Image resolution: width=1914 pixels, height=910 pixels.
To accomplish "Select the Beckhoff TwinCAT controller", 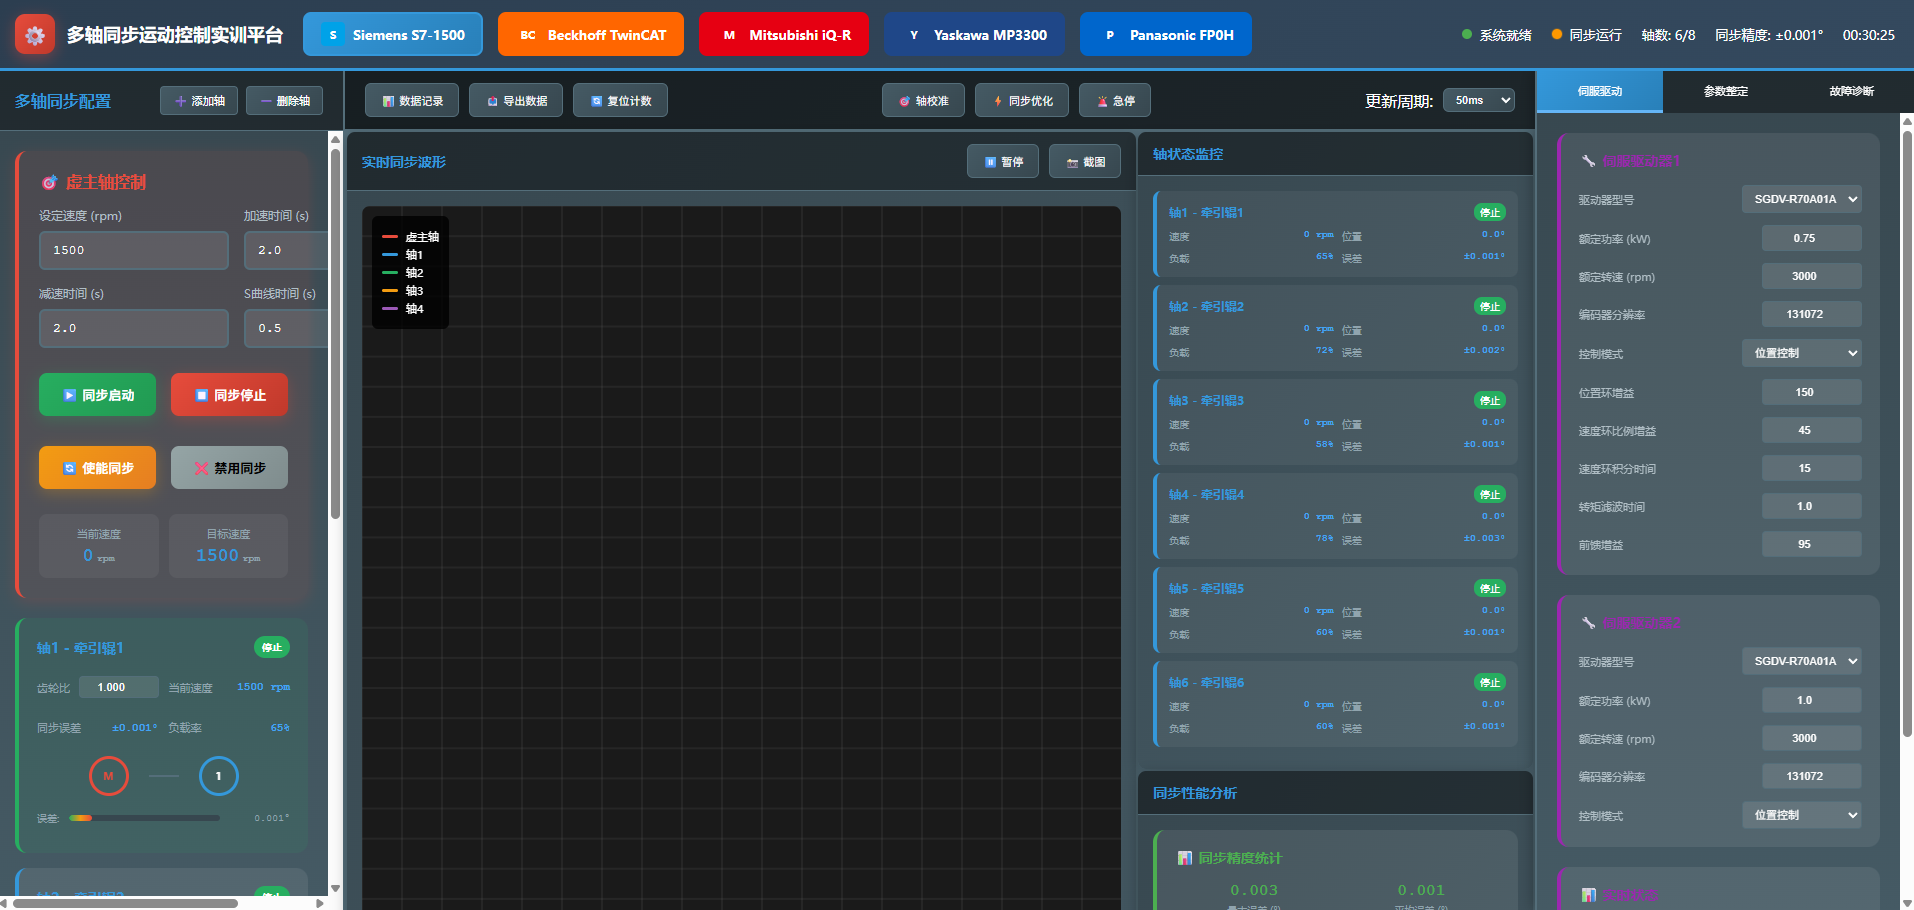I will point(591,35).
